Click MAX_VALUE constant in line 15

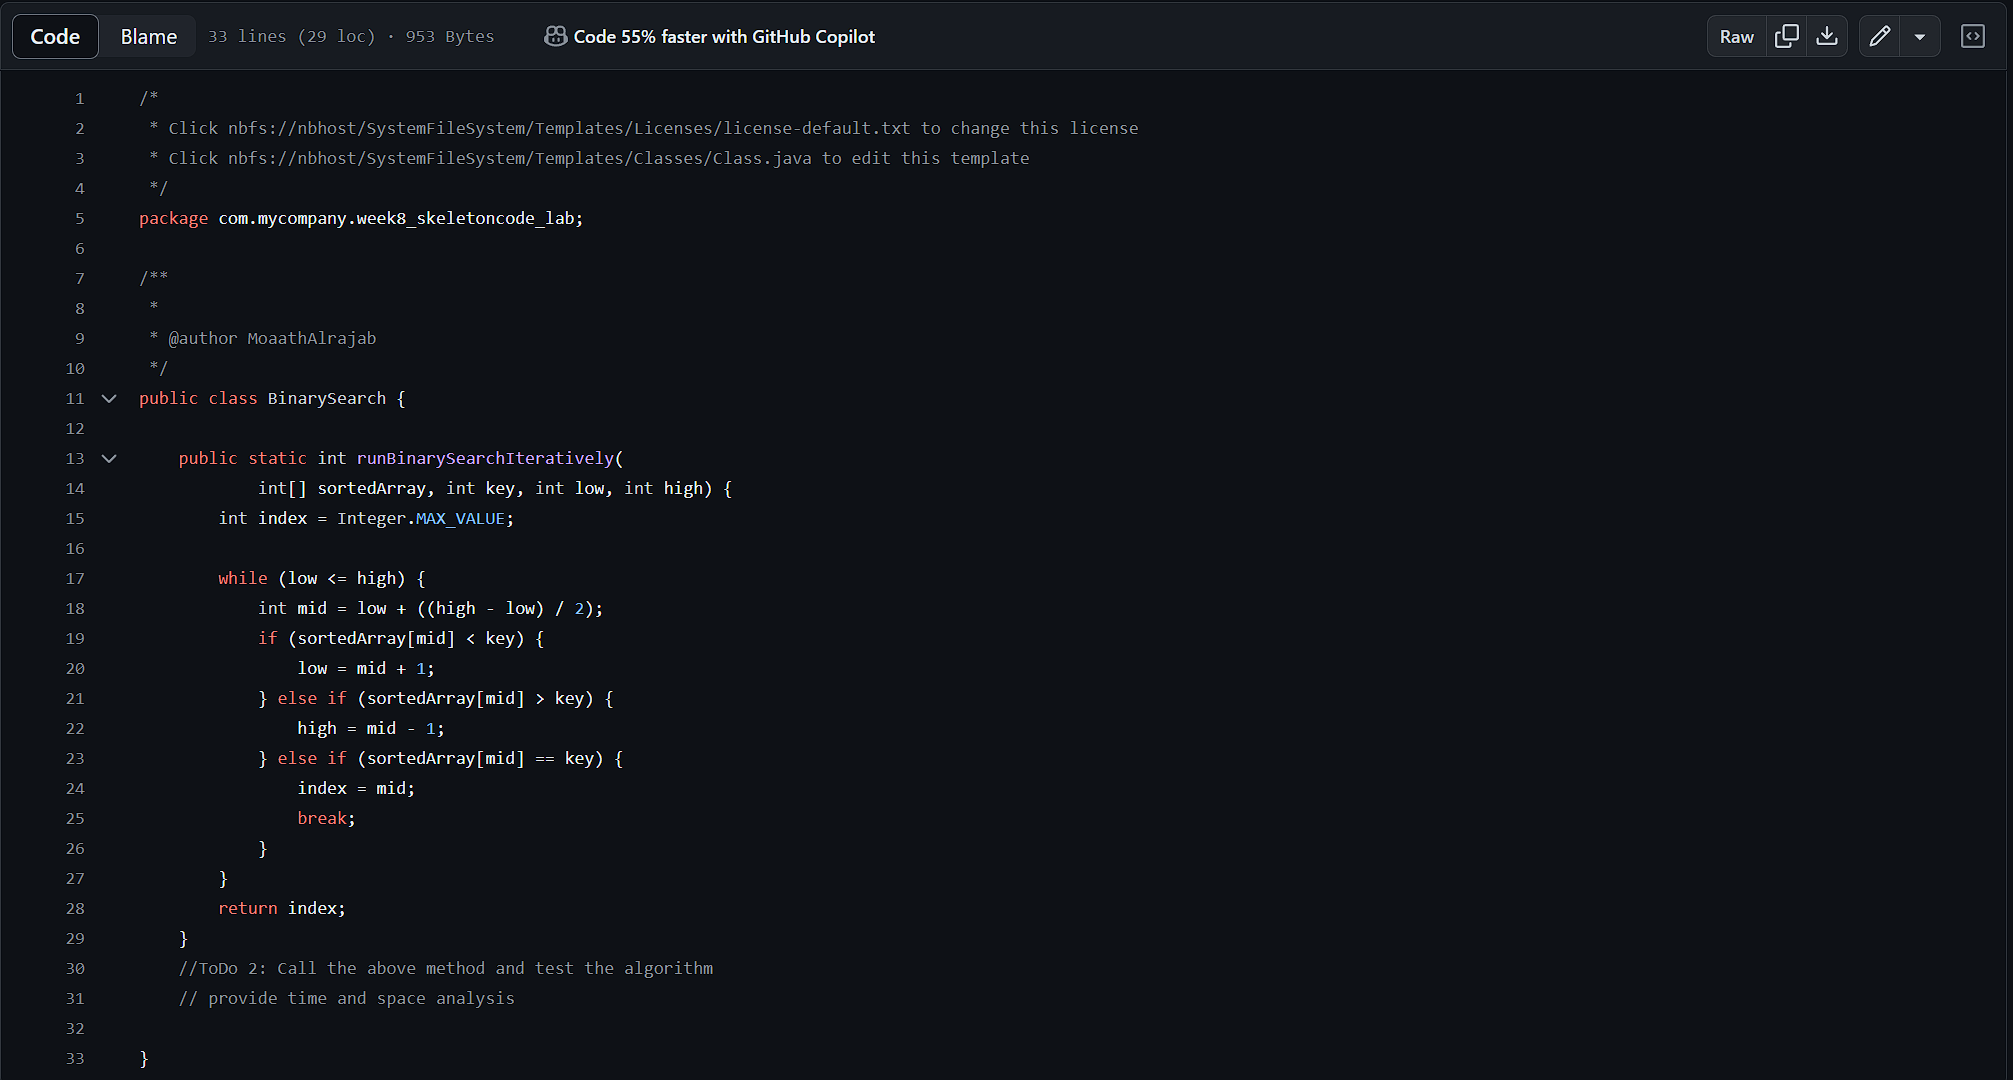460,518
